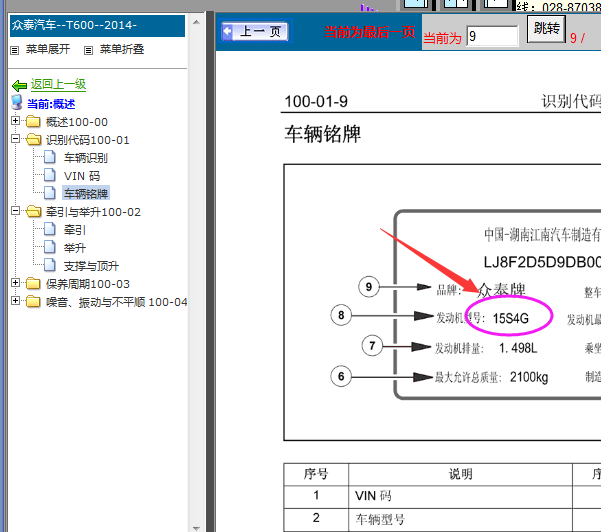The height and width of the screenshot is (532, 601).
Task: Click the left arrow icon in 上一页
Action: 228,31
